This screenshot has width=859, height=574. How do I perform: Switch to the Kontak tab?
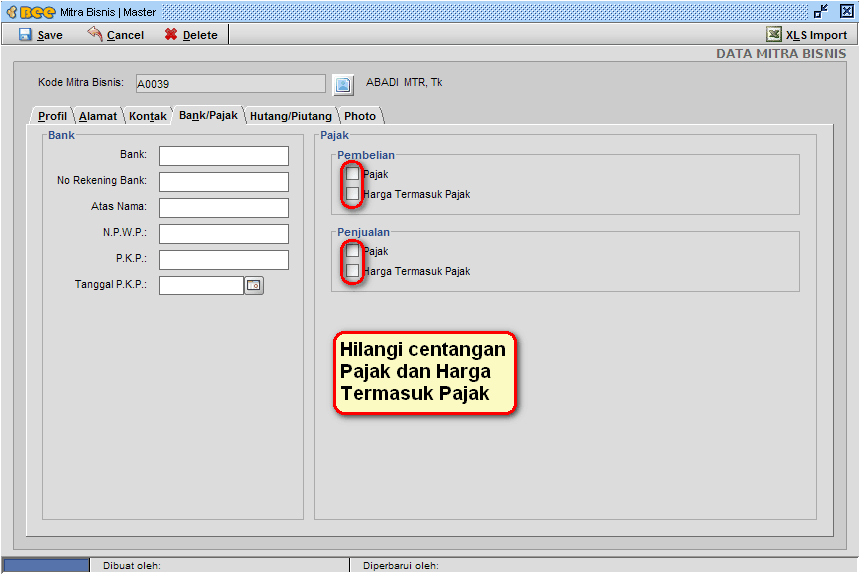(x=148, y=116)
